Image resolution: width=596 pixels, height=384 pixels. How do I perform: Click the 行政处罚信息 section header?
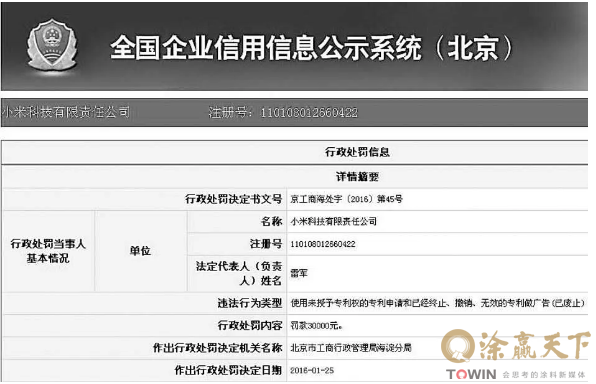tap(357, 152)
